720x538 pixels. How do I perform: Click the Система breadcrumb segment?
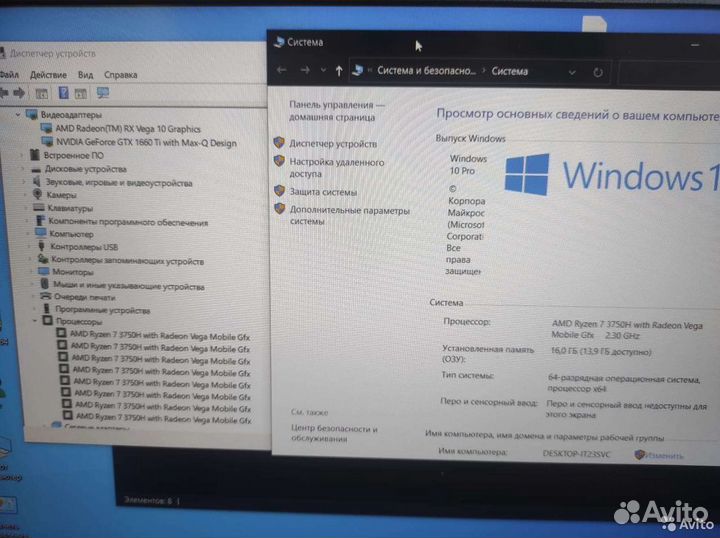click(510, 71)
